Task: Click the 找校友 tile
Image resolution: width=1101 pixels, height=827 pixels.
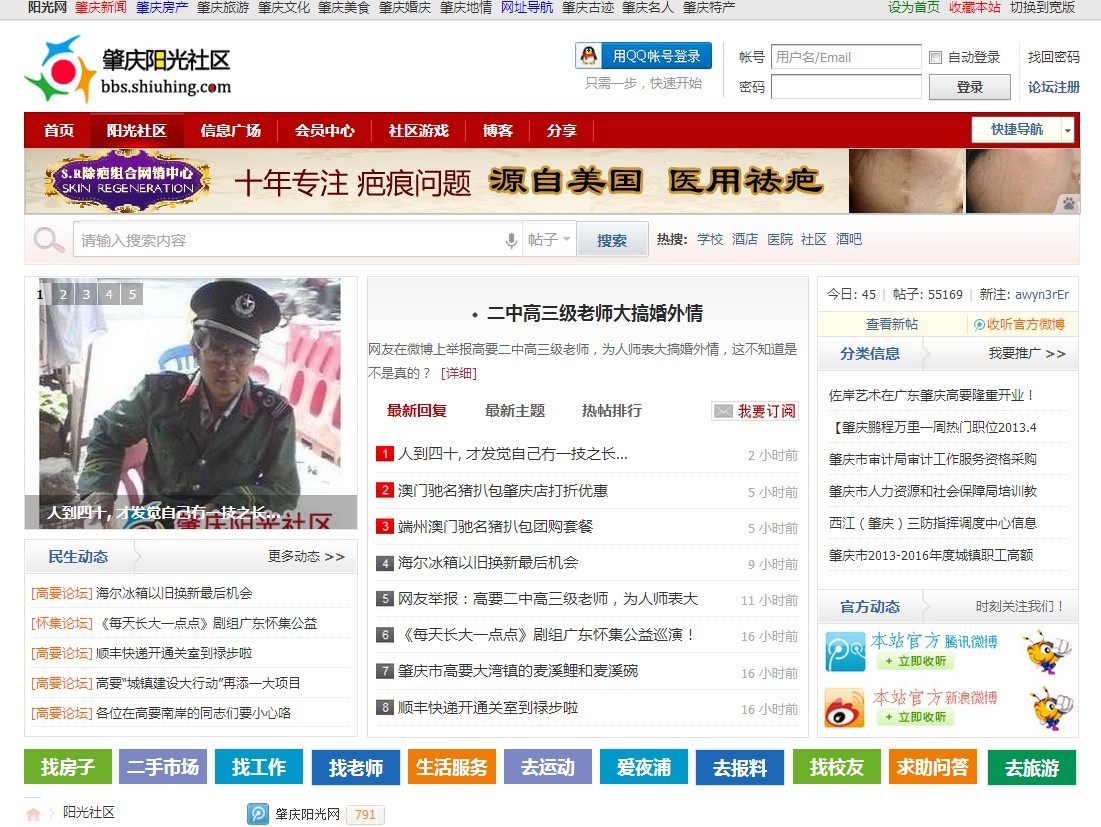Action: tap(836, 767)
